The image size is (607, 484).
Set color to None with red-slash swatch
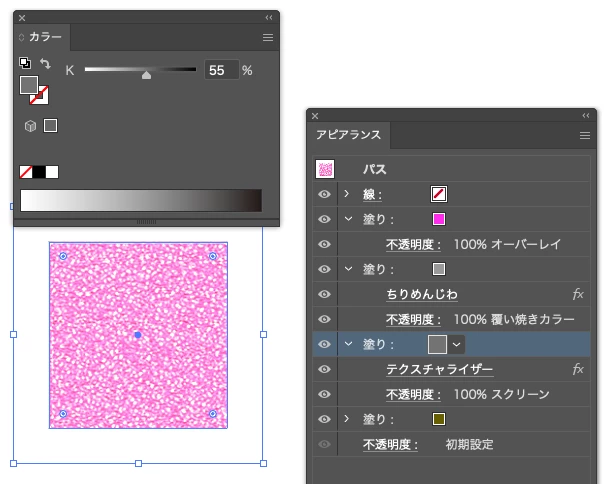tap(26, 172)
